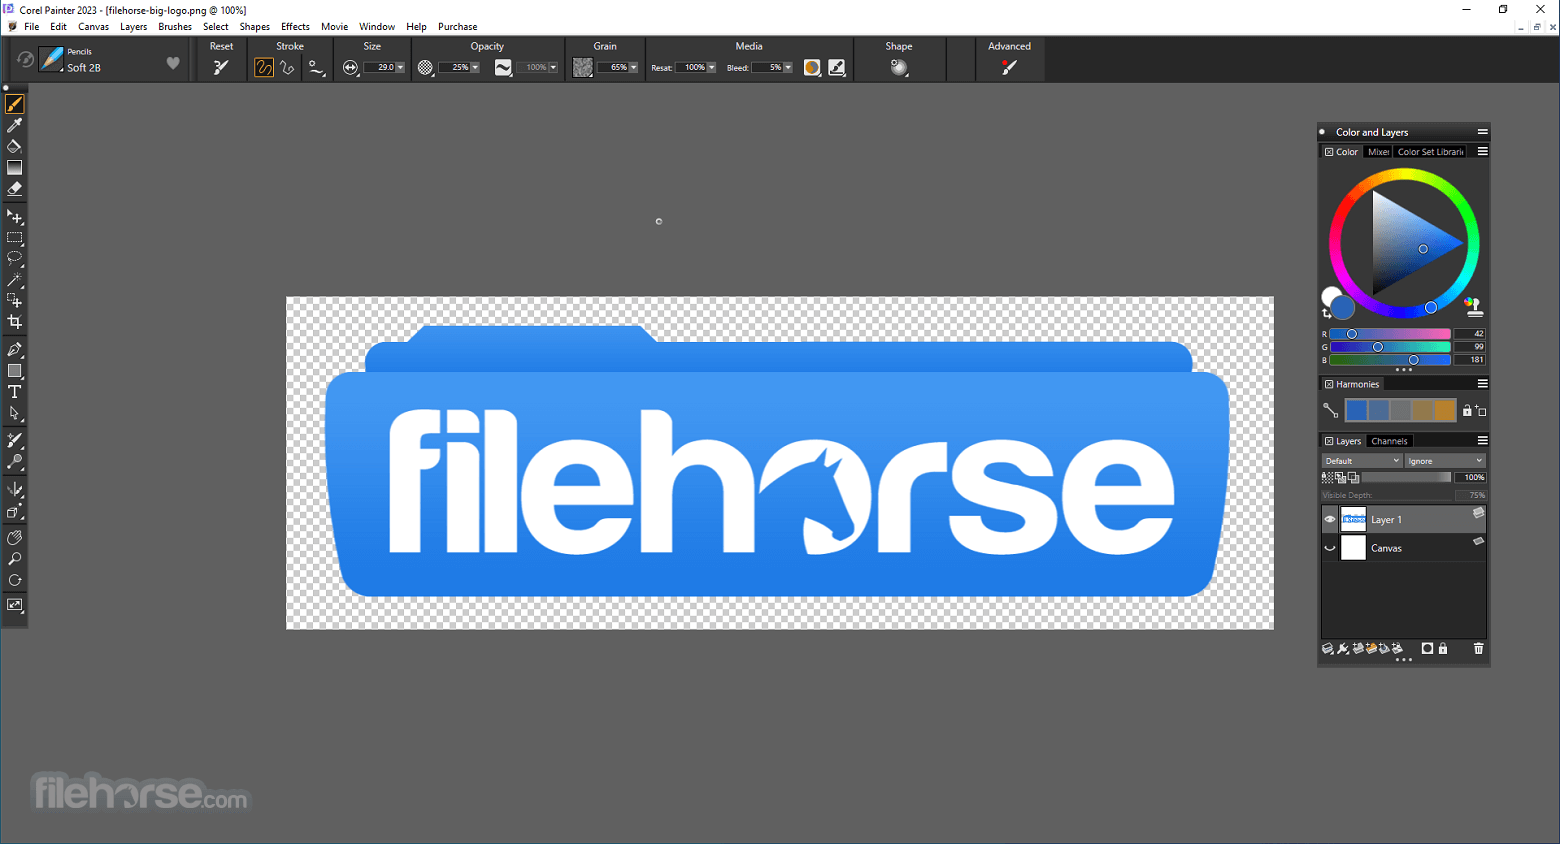Toggle Preserve Transparency in Layers panel
1560x844 pixels.
[x=1328, y=478]
